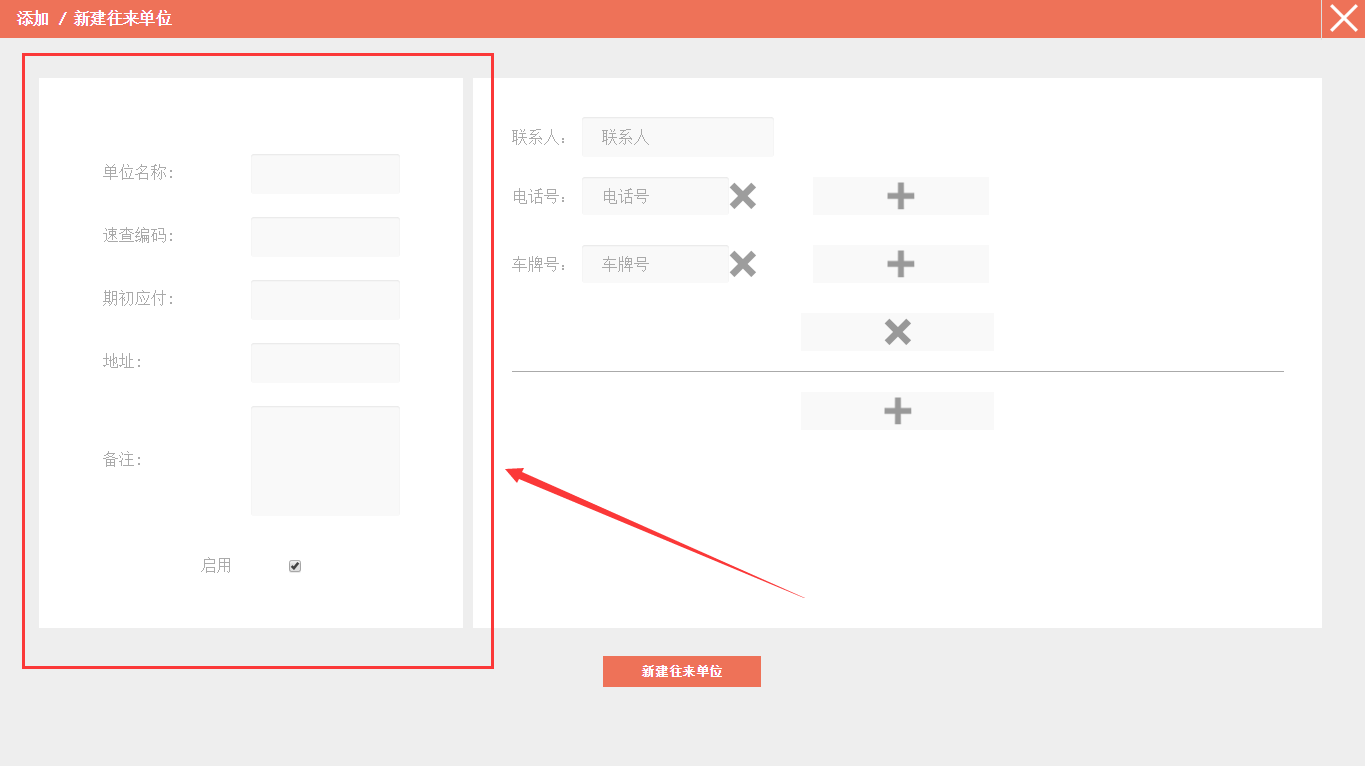Click the X icon beside 车牌号 field
Viewport: 1365px width, 766px height.
[x=742, y=264]
